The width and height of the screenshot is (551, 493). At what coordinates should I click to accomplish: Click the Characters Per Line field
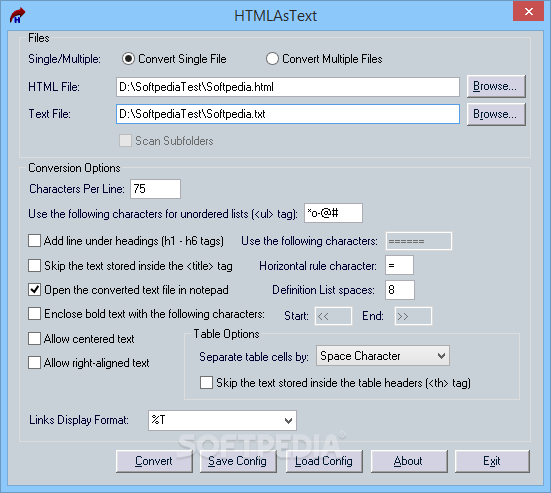pos(155,189)
